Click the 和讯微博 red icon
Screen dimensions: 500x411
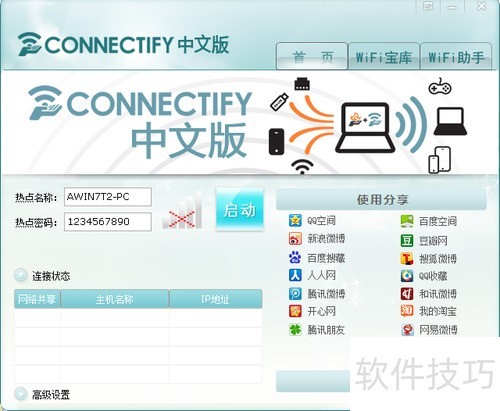click(x=407, y=294)
